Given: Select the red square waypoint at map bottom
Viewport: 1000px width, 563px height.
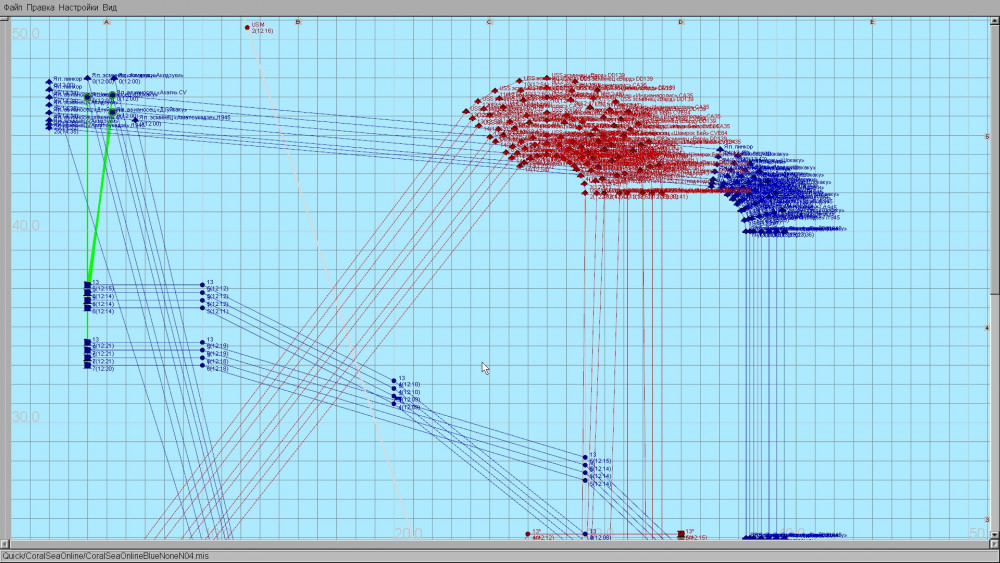Looking at the screenshot, I should click(681, 534).
